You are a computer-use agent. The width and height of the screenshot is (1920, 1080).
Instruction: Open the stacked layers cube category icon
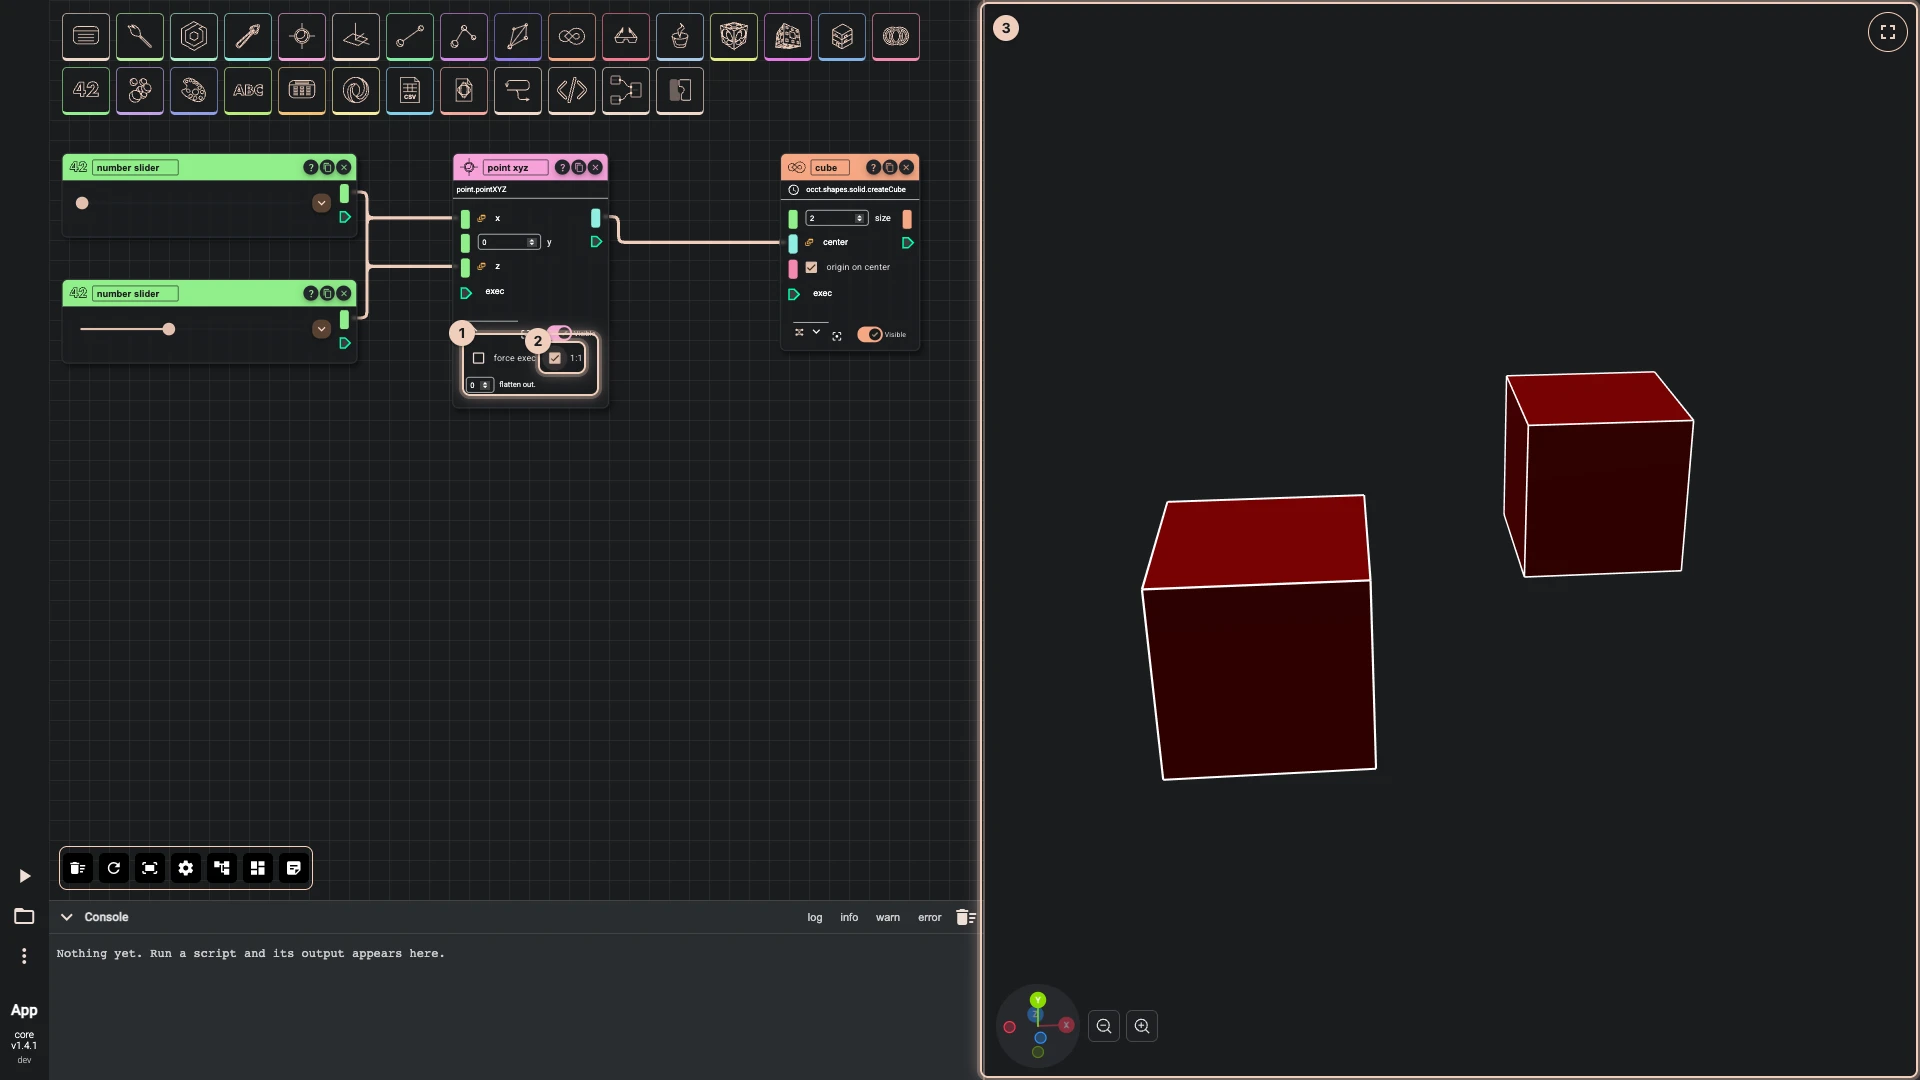(842, 36)
